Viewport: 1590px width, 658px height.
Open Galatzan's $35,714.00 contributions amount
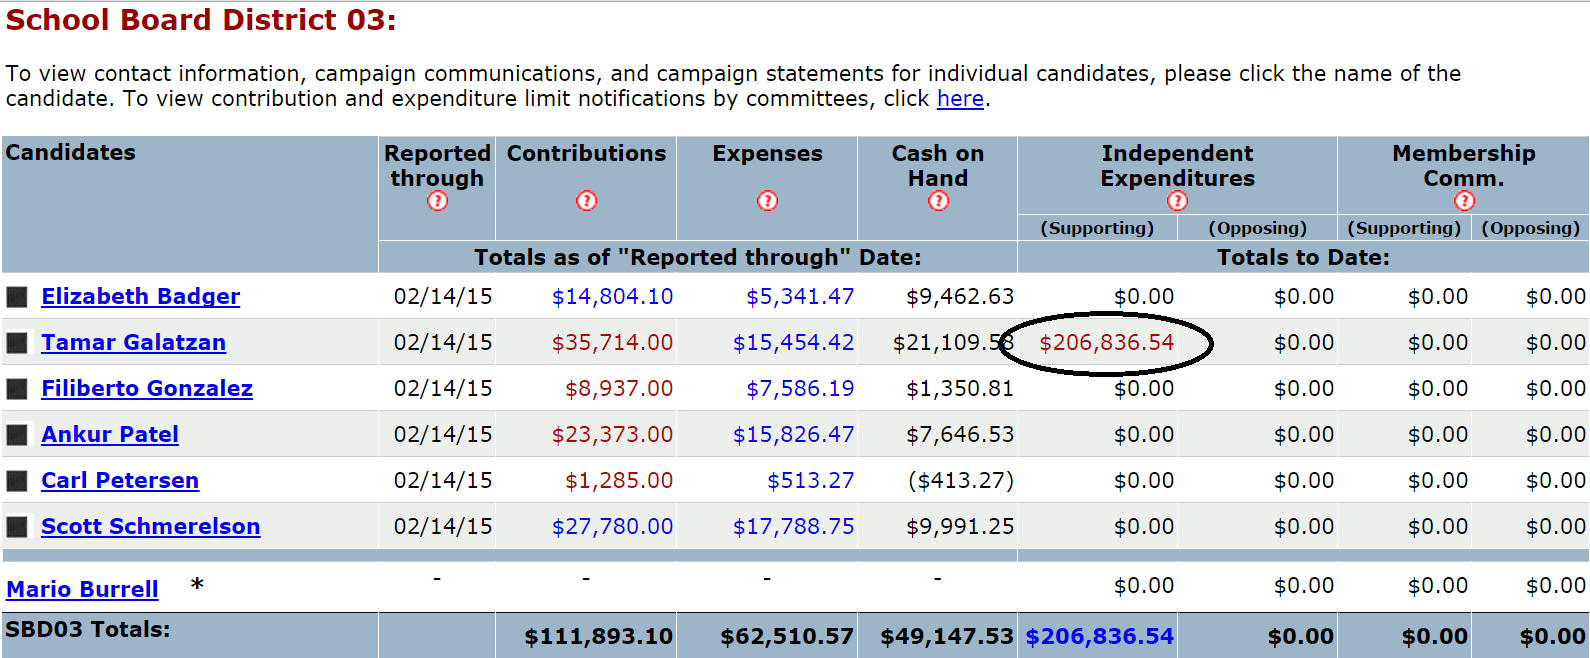coord(612,343)
